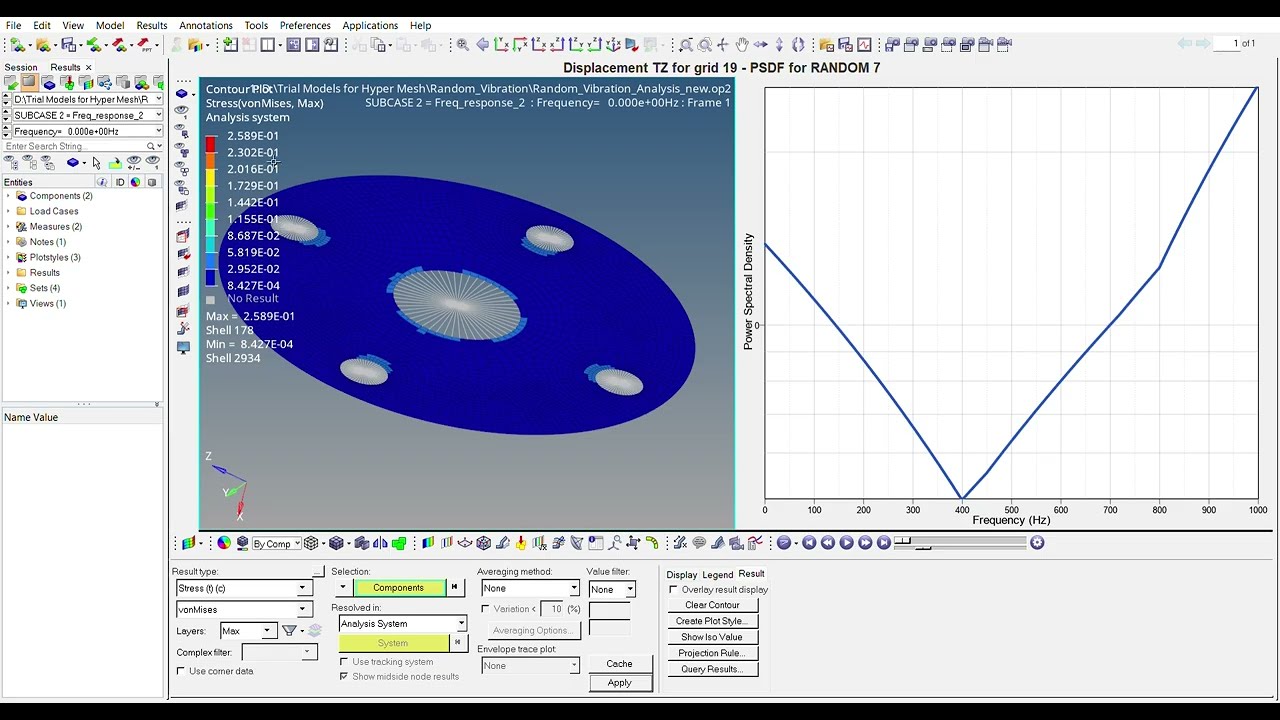Viewport: 1280px width, 720px height.
Task: Click Create Plot Style button
Action: click(x=712, y=621)
